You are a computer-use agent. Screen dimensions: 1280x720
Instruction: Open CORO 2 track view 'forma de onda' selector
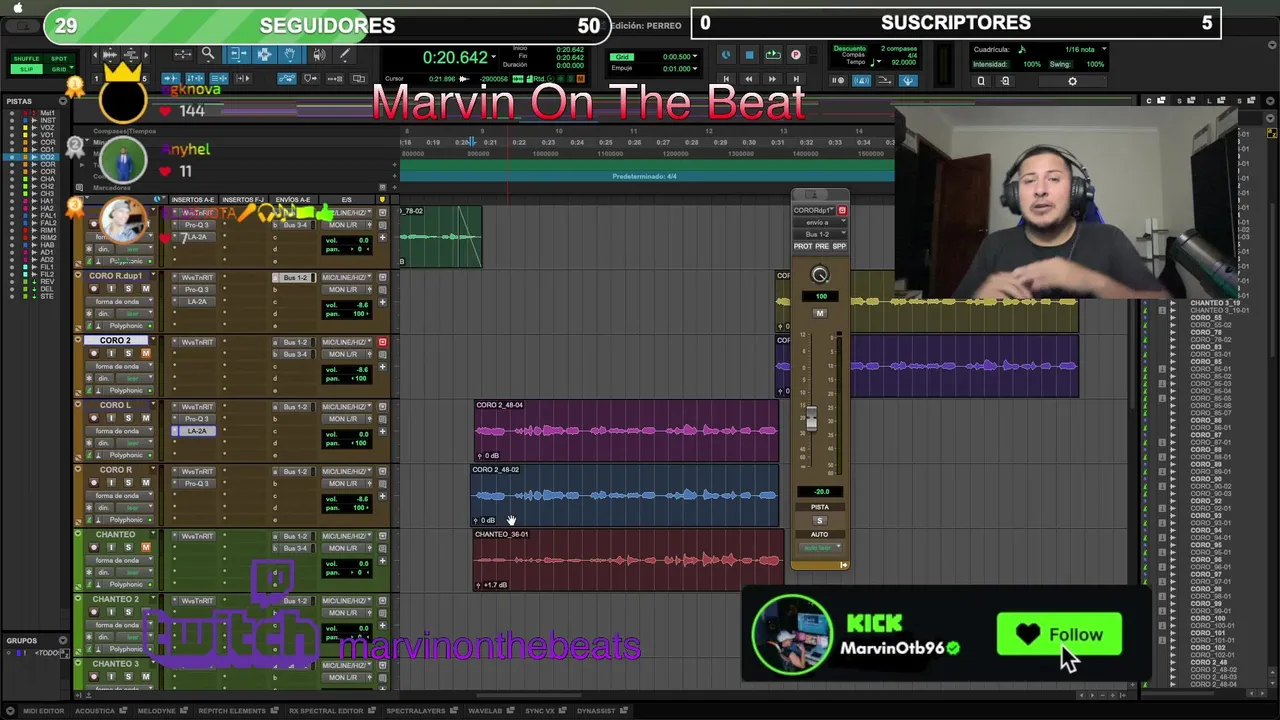tap(118, 366)
